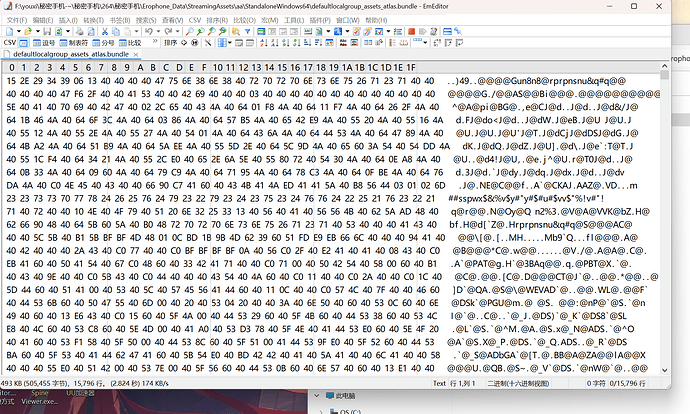Open View (查看) menu

172,20
